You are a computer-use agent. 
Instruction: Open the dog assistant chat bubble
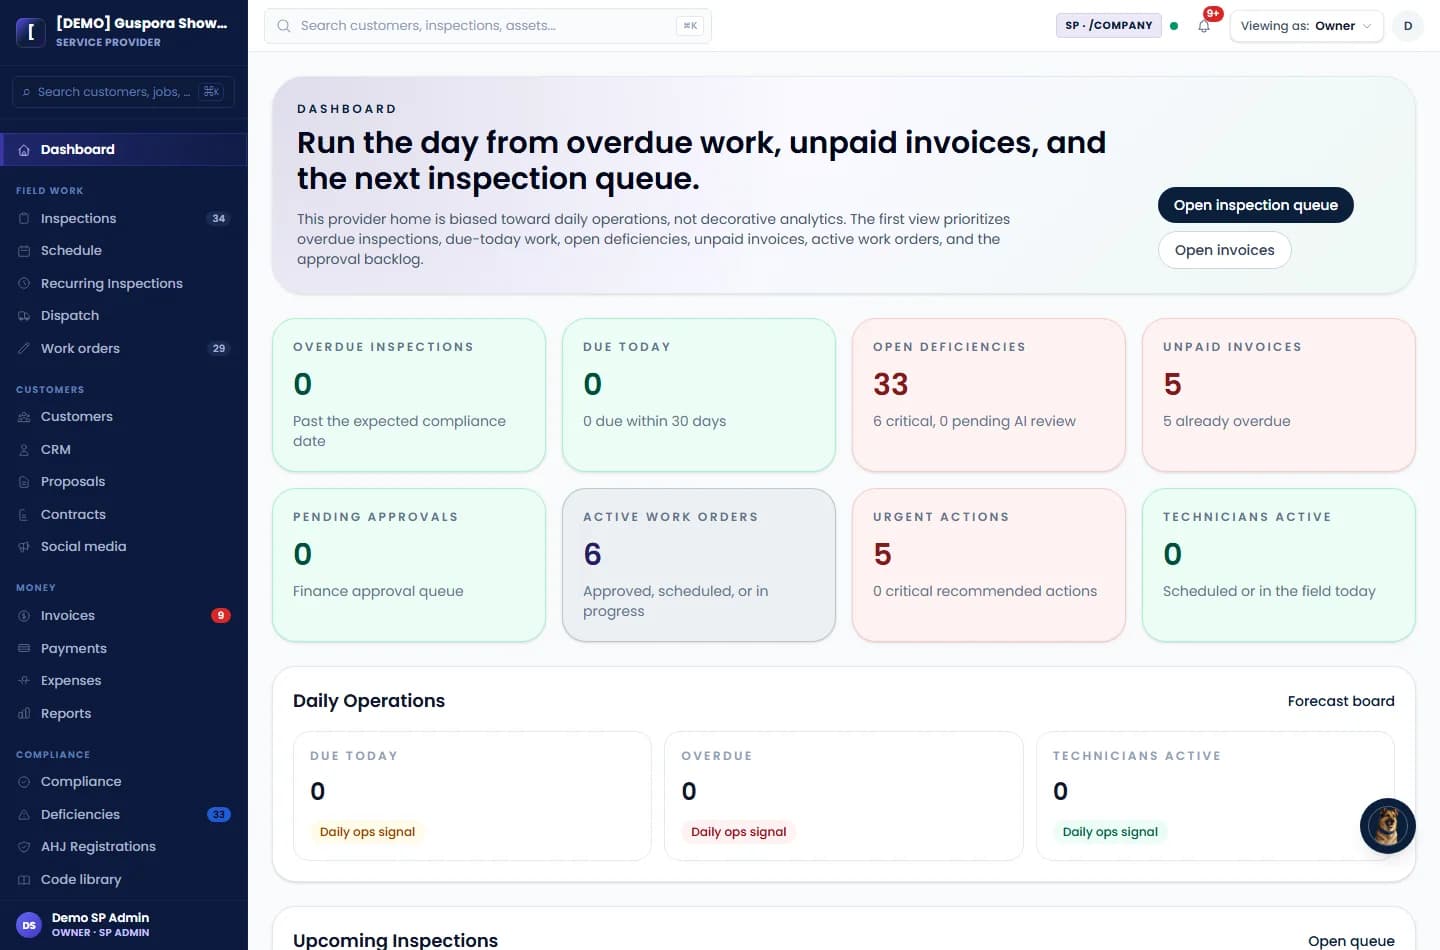coord(1387,826)
